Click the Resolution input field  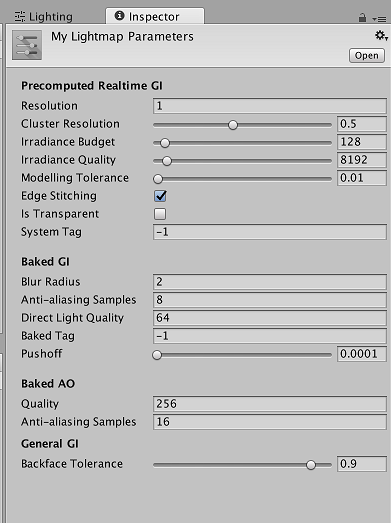click(x=270, y=106)
